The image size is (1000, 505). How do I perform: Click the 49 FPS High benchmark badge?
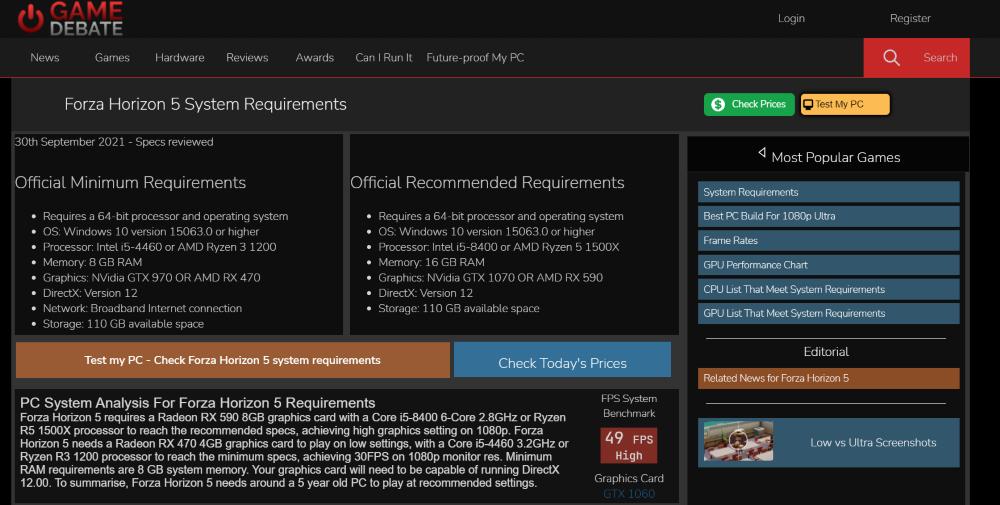pos(629,446)
